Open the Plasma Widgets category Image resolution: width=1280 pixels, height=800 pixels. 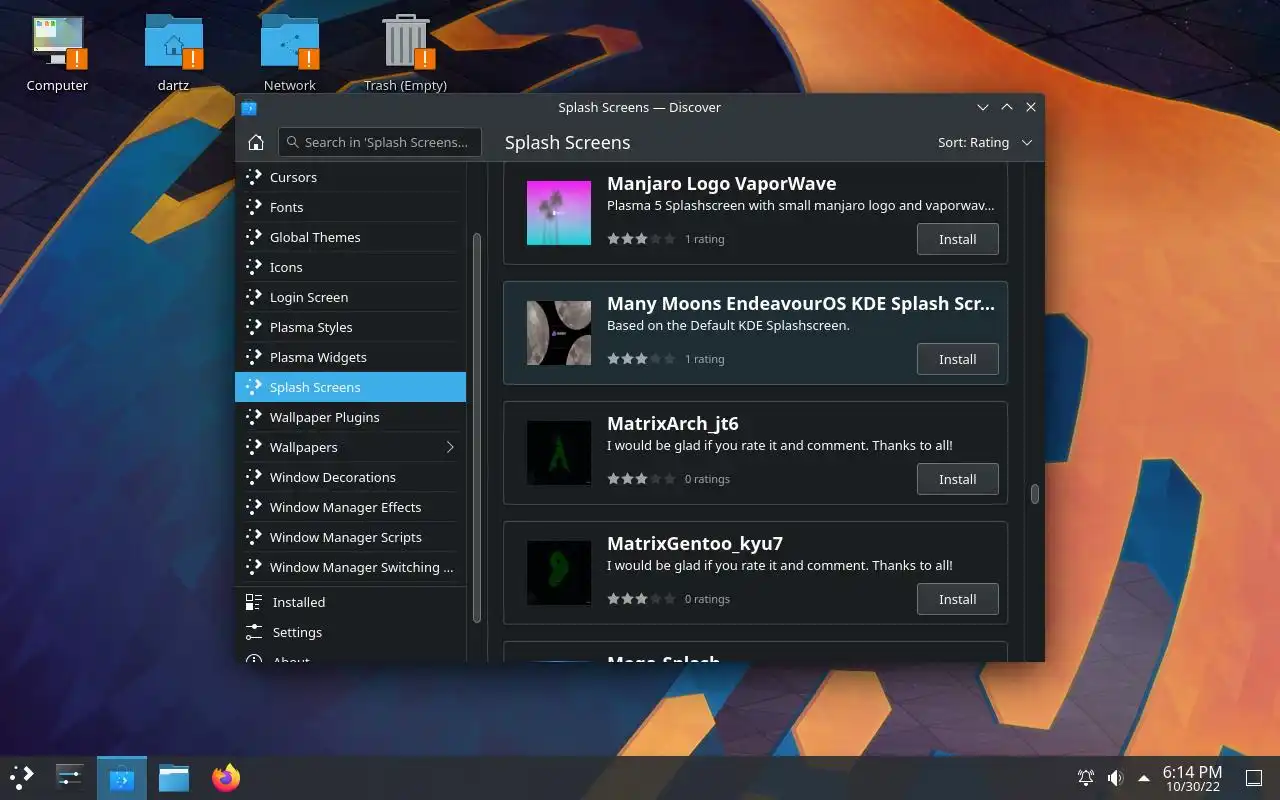350,357
